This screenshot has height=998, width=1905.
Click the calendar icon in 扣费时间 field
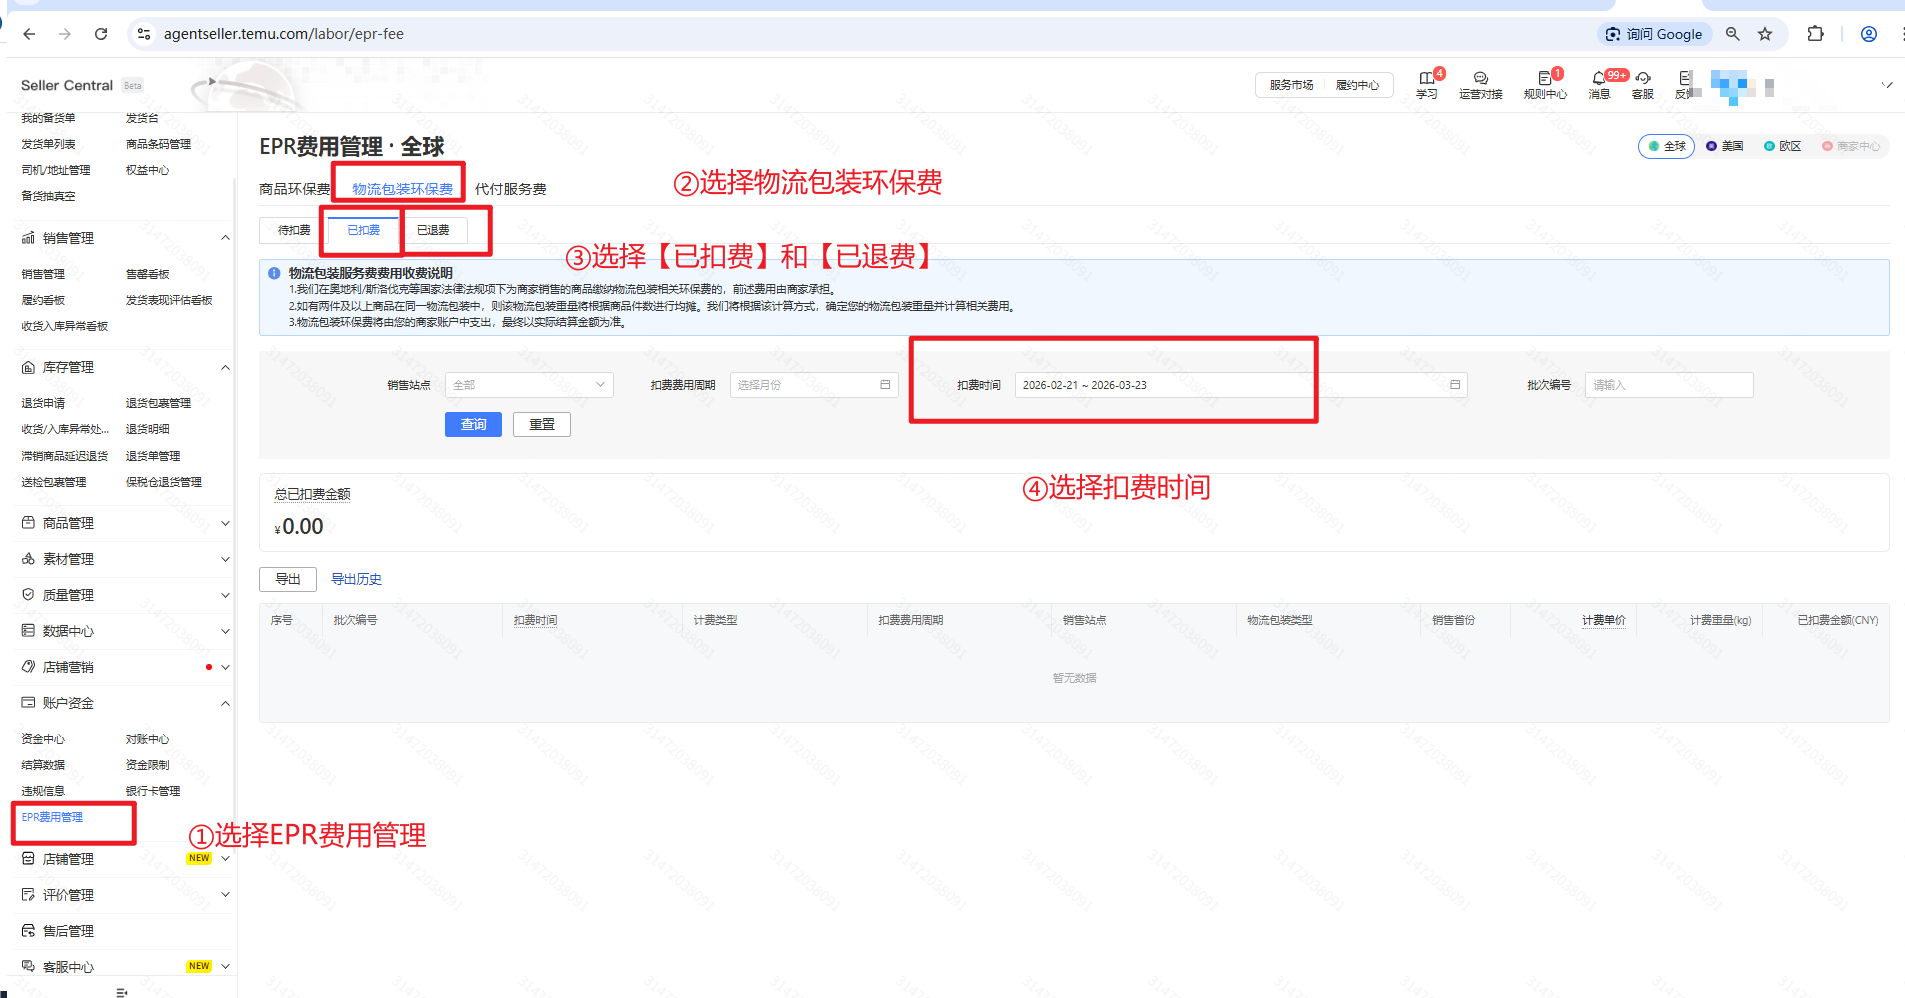click(1455, 385)
